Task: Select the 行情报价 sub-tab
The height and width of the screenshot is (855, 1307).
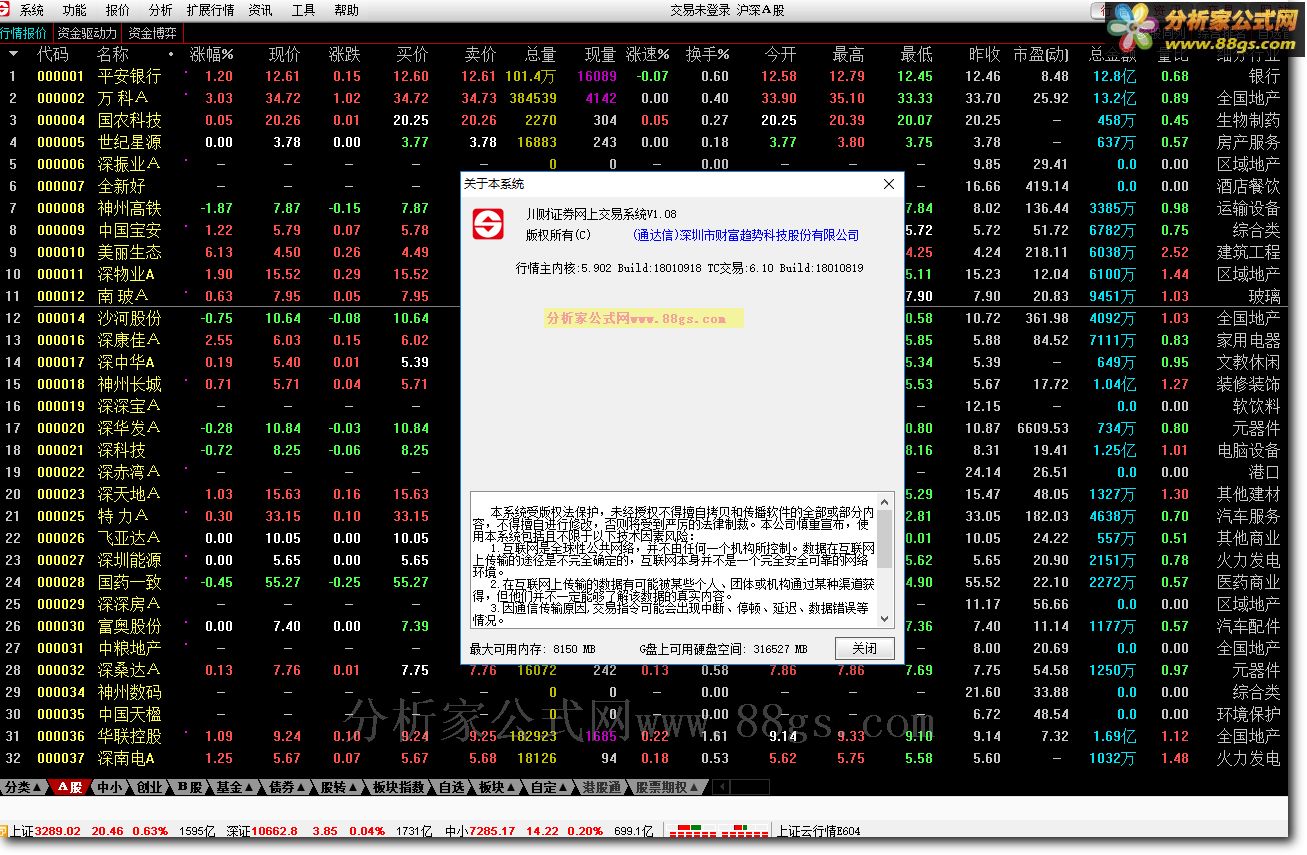Action: [x=24, y=32]
